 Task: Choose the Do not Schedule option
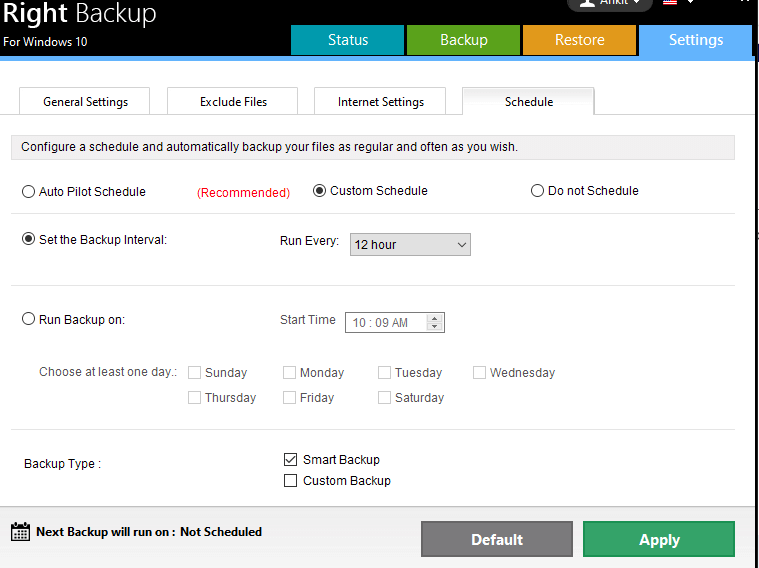pos(538,191)
